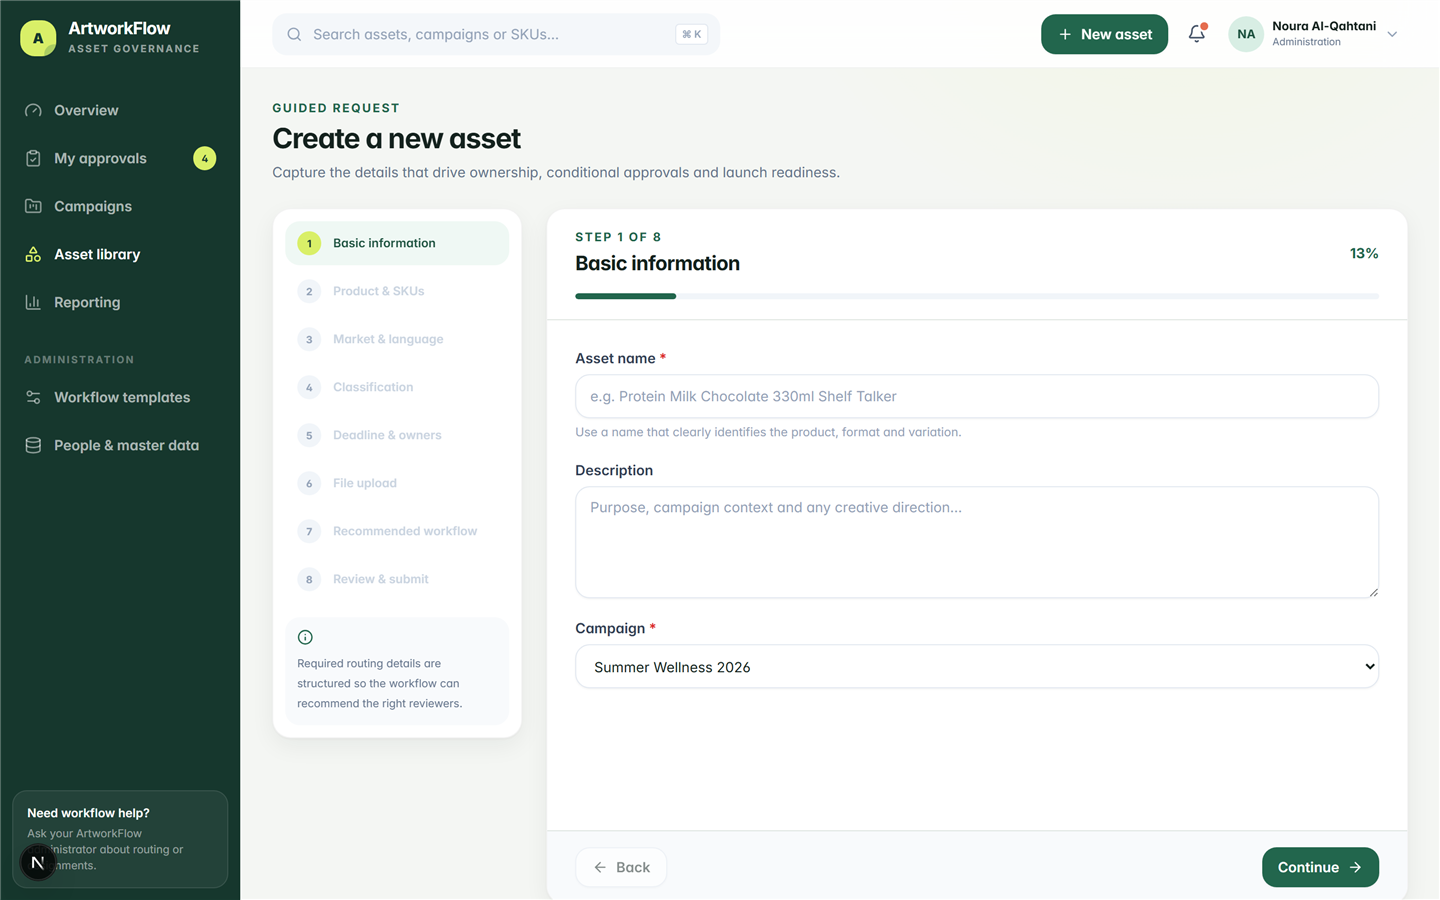Click the My approvals count badge
Screen dimensions: 1440x900
click(204, 158)
